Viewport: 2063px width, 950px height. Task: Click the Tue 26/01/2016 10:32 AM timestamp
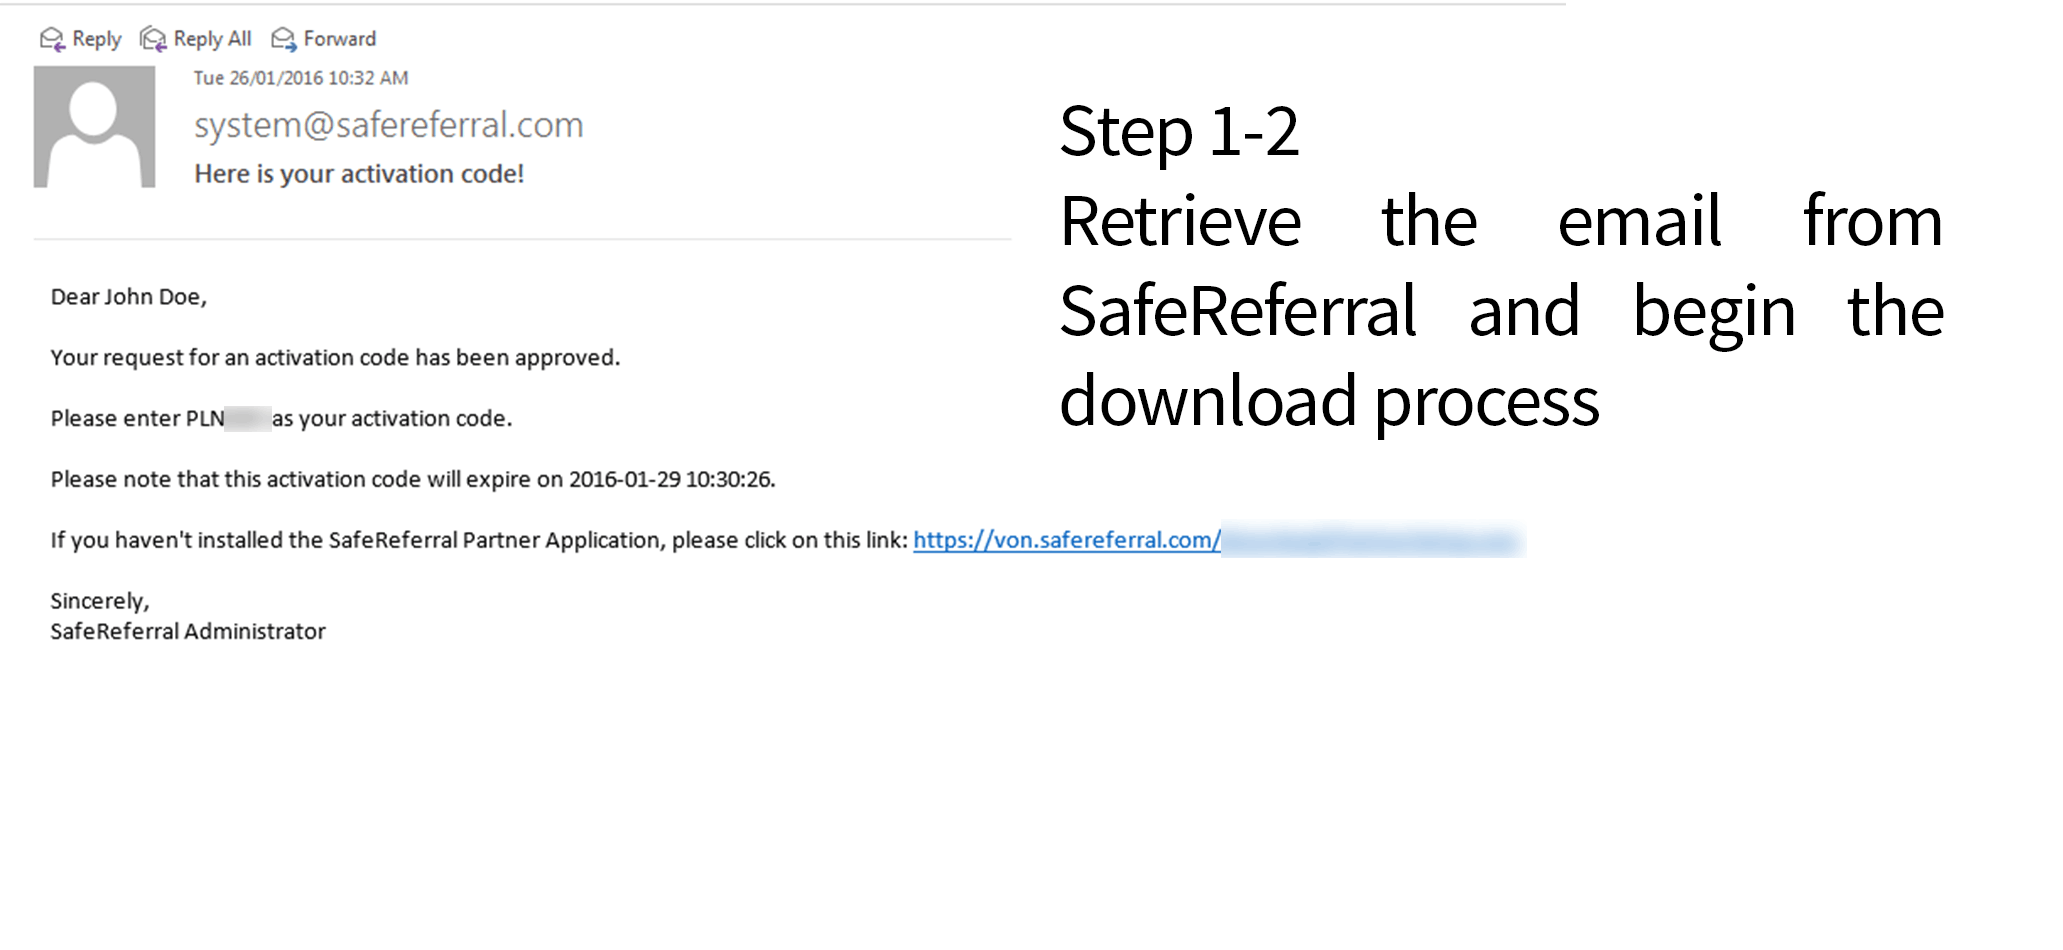(300, 78)
